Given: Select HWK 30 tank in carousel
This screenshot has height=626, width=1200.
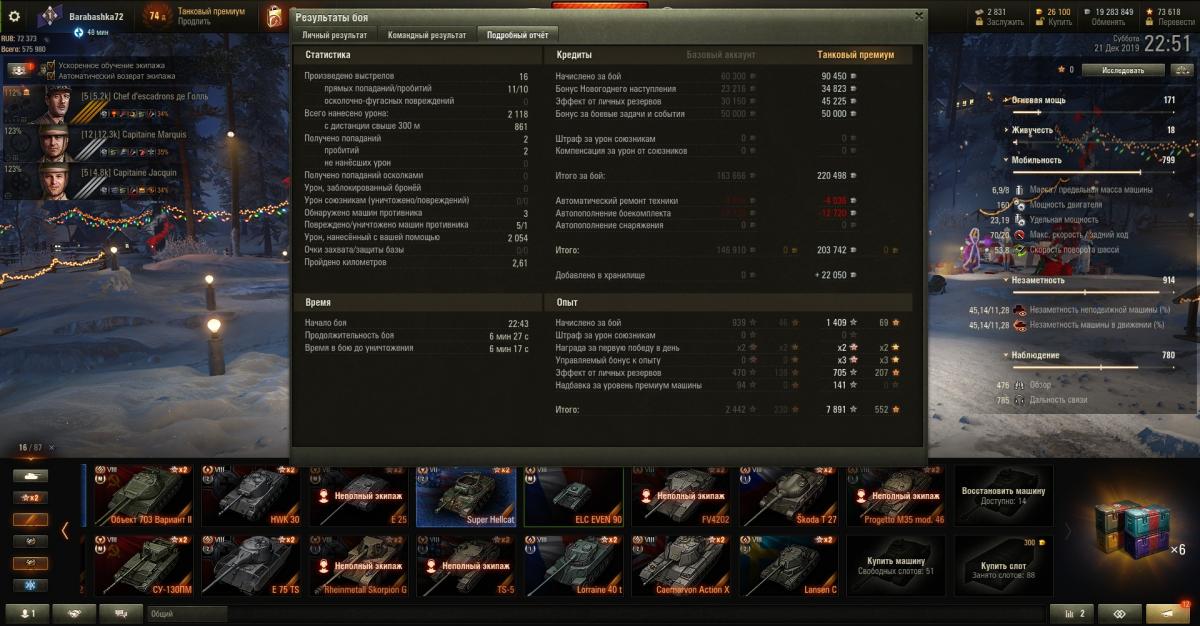Looking at the screenshot, I should point(251,496).
